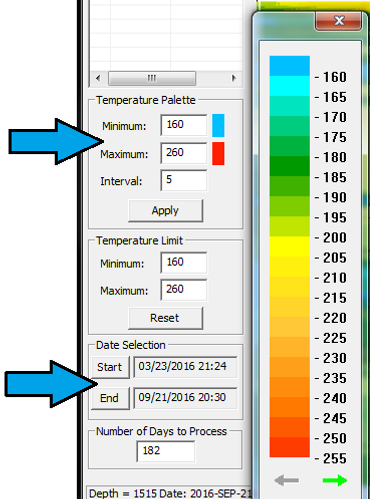
Task: Click the Temperature Palette Minimum field
Action: (184, 125)
